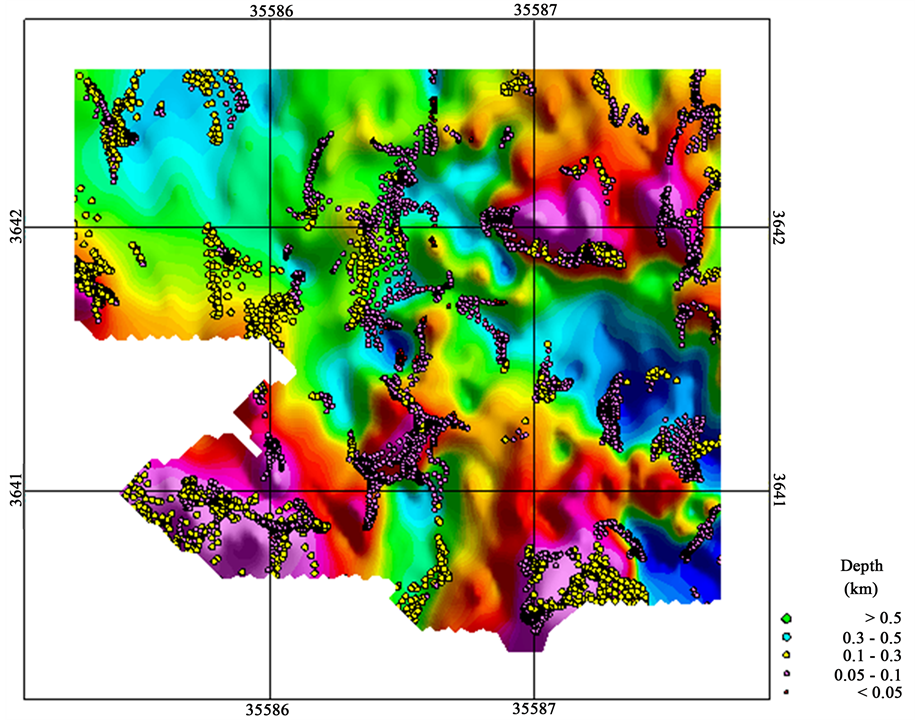This screenshot has width=915, height=720.
Task: Click the pink '0.05 - 0.1' legend symbol
Action: (x=787, y=674)
